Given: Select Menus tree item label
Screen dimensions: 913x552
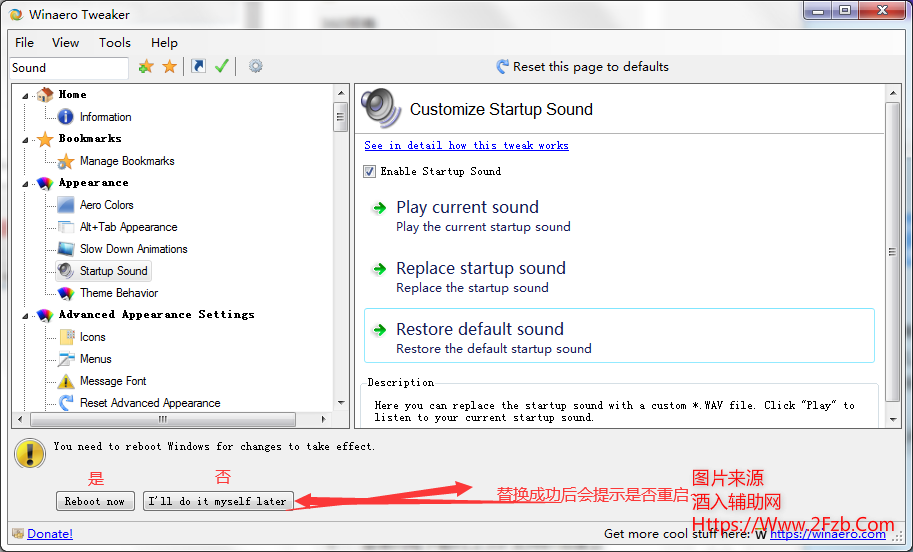Looking at the screenshot, I should tap(95, 359).
